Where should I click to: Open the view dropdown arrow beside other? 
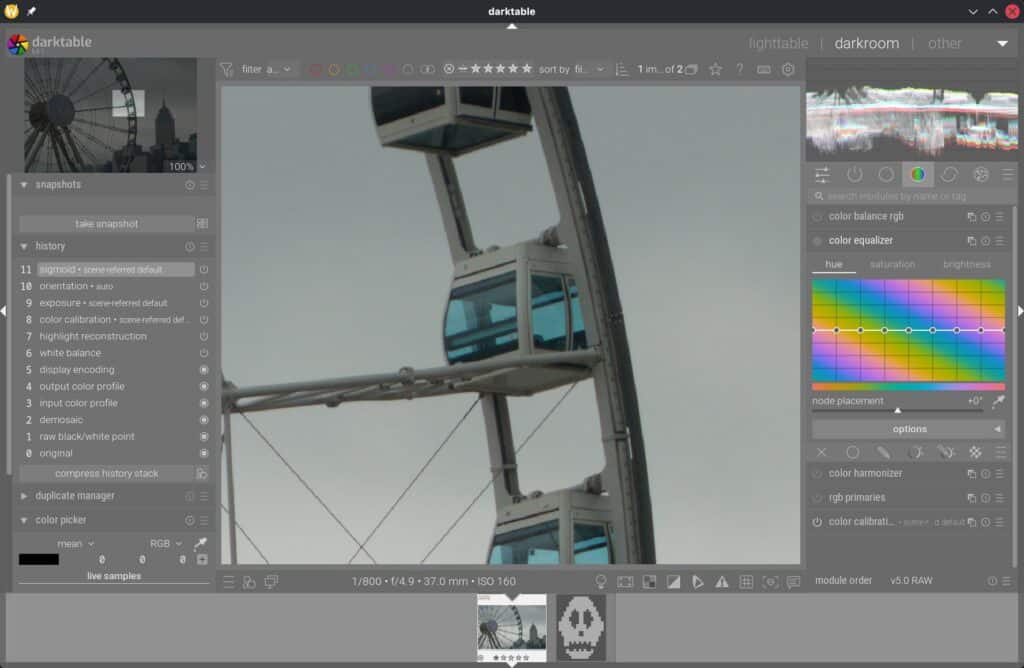click(x=1002, y=44)
